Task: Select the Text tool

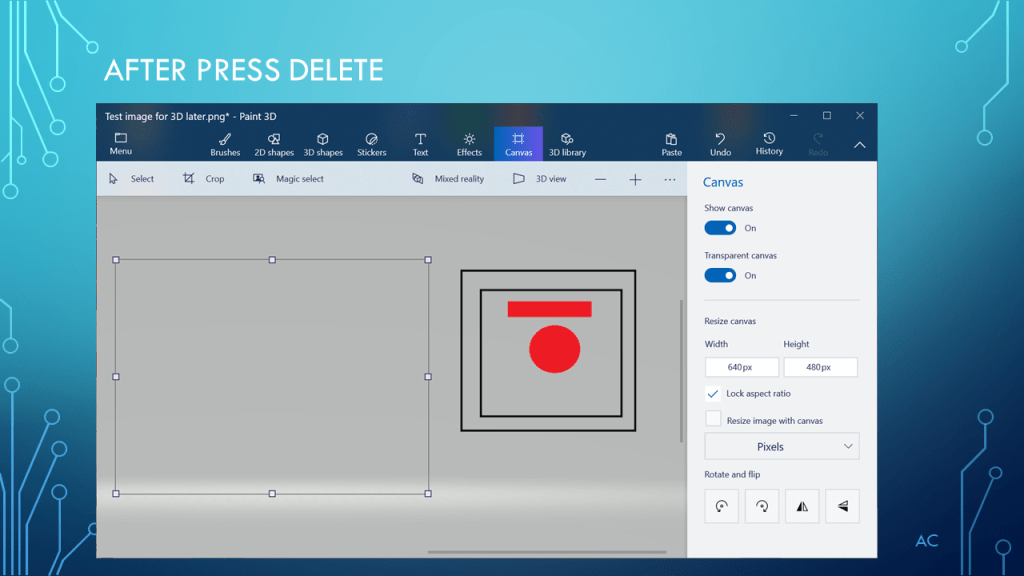Action: tap(420, 144)
